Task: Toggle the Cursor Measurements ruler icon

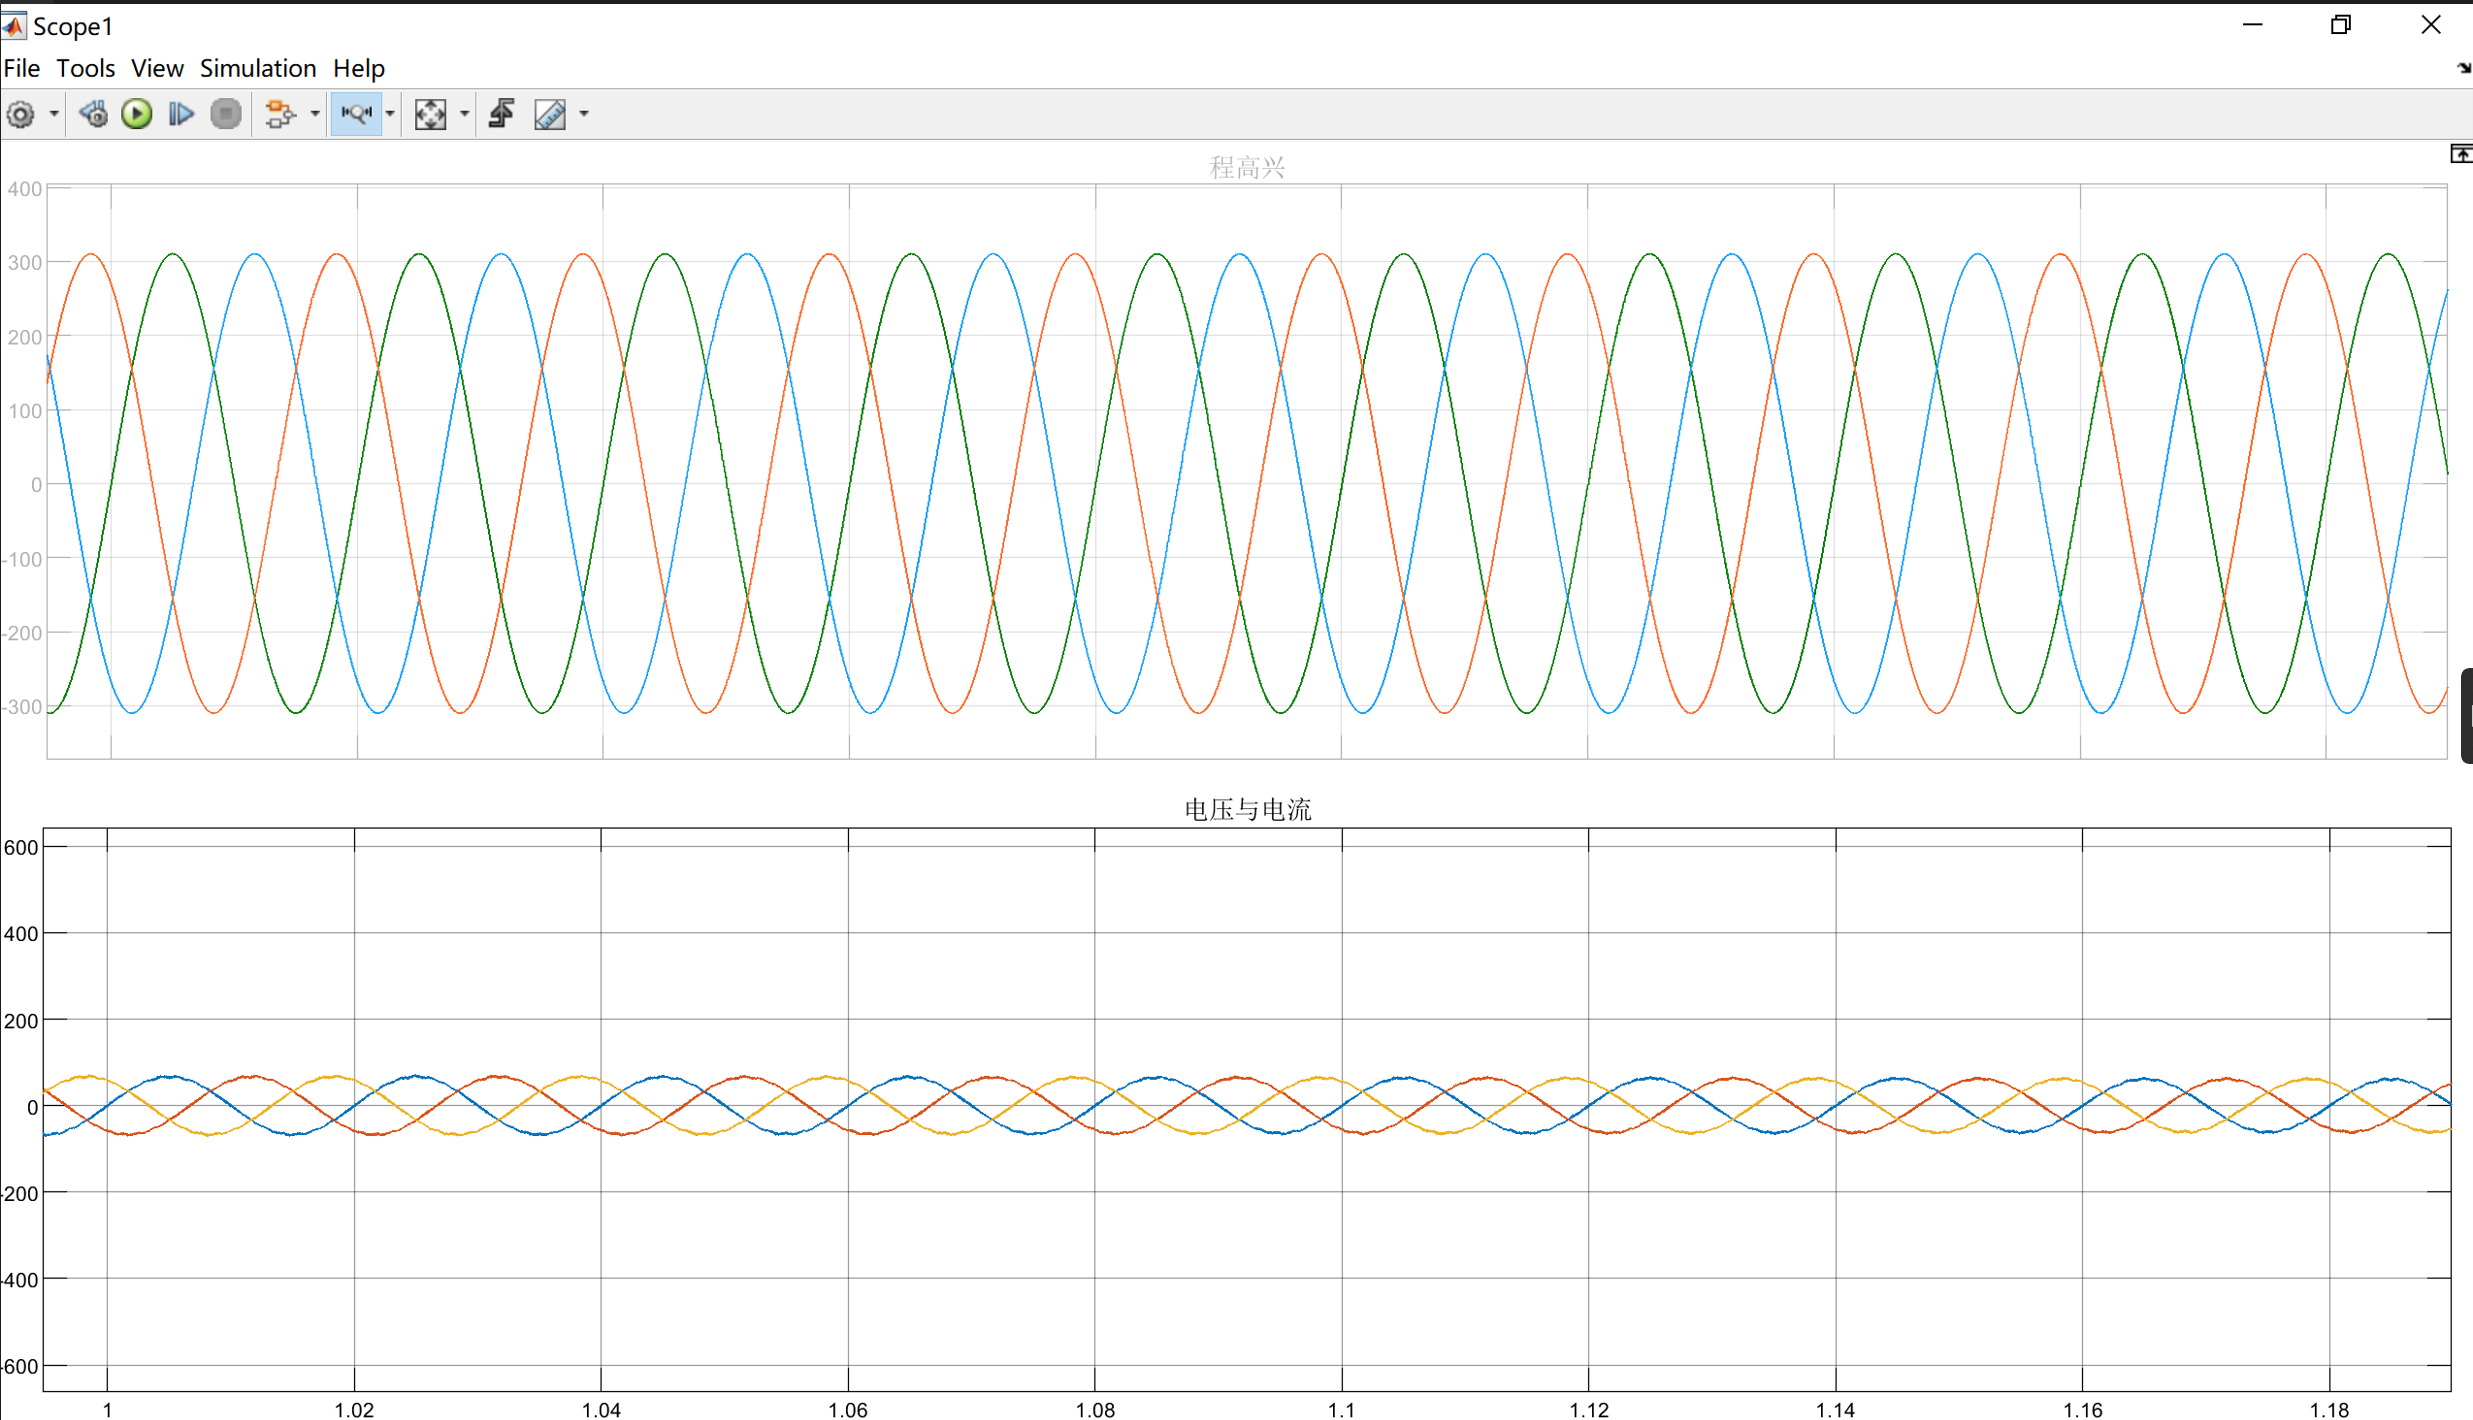Action: [x=550, y=114]
